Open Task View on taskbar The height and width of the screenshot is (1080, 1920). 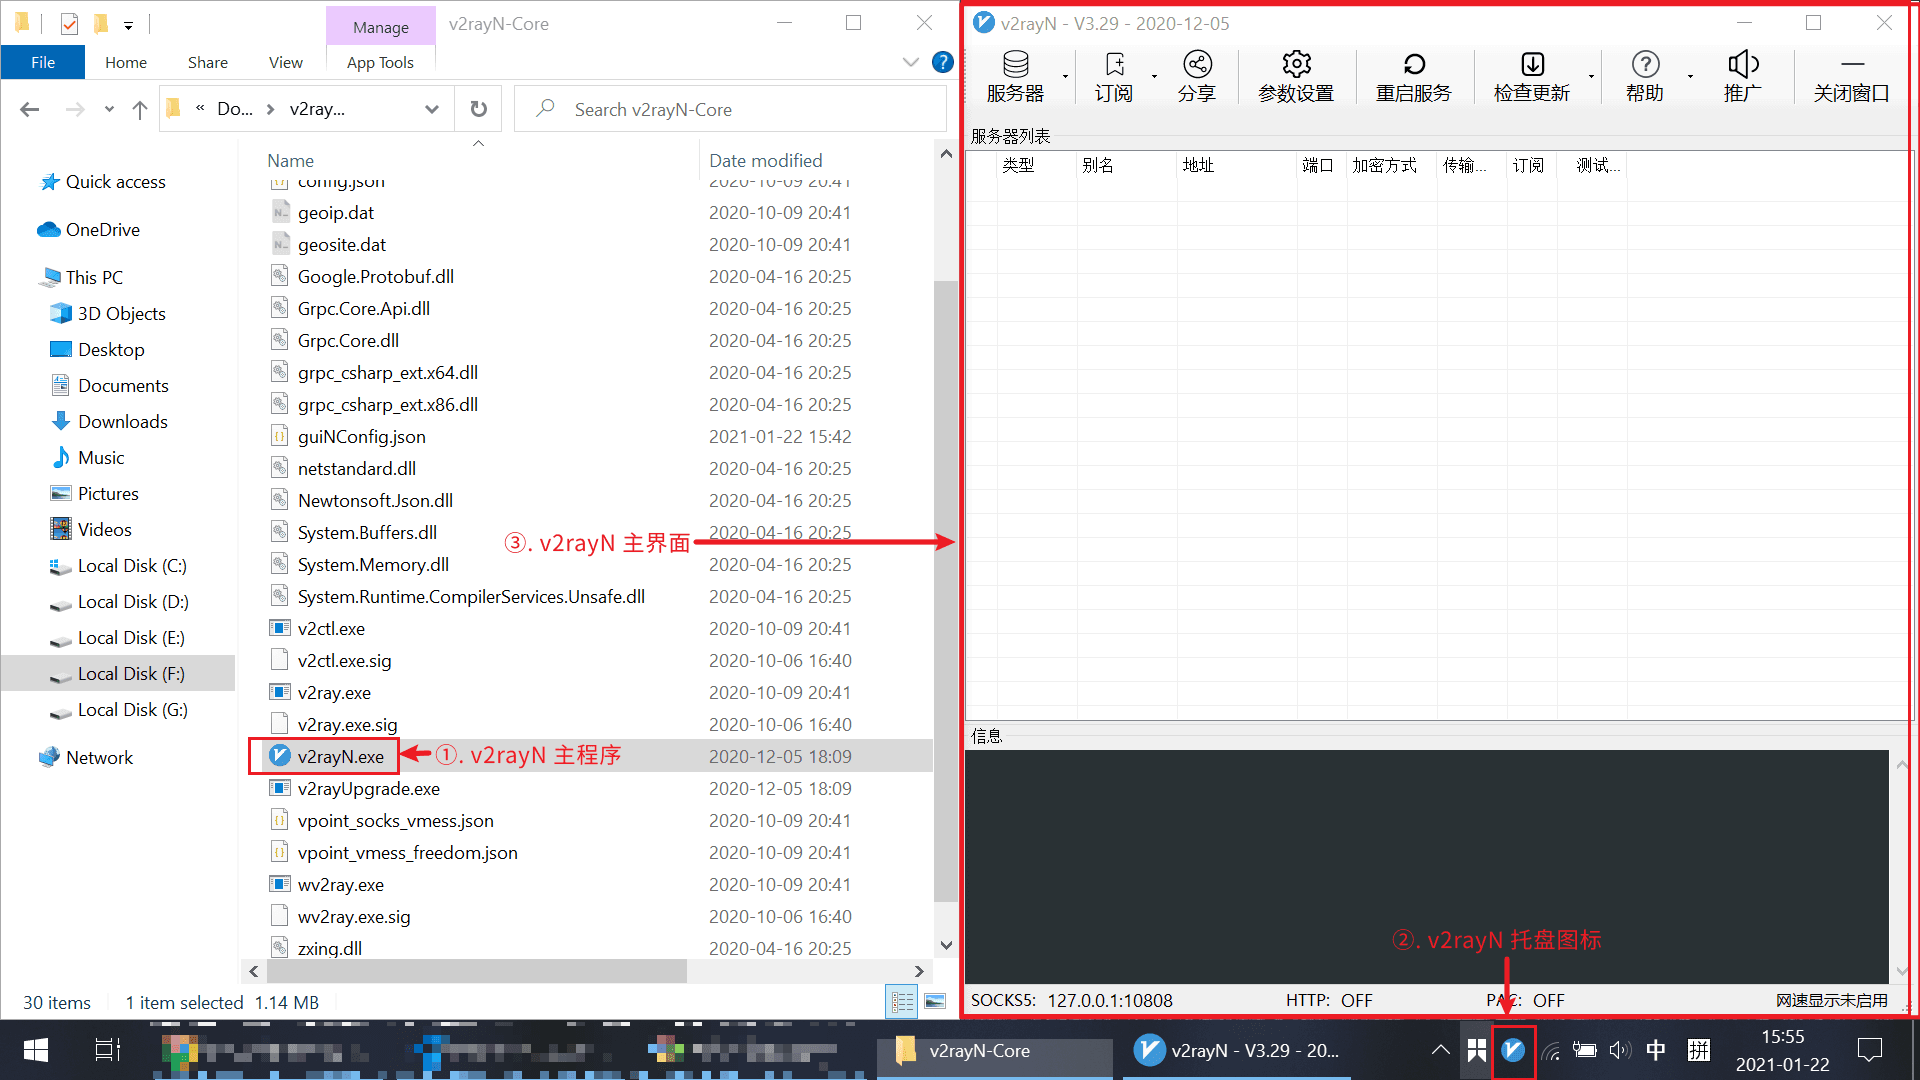(x=107, y=1050)
